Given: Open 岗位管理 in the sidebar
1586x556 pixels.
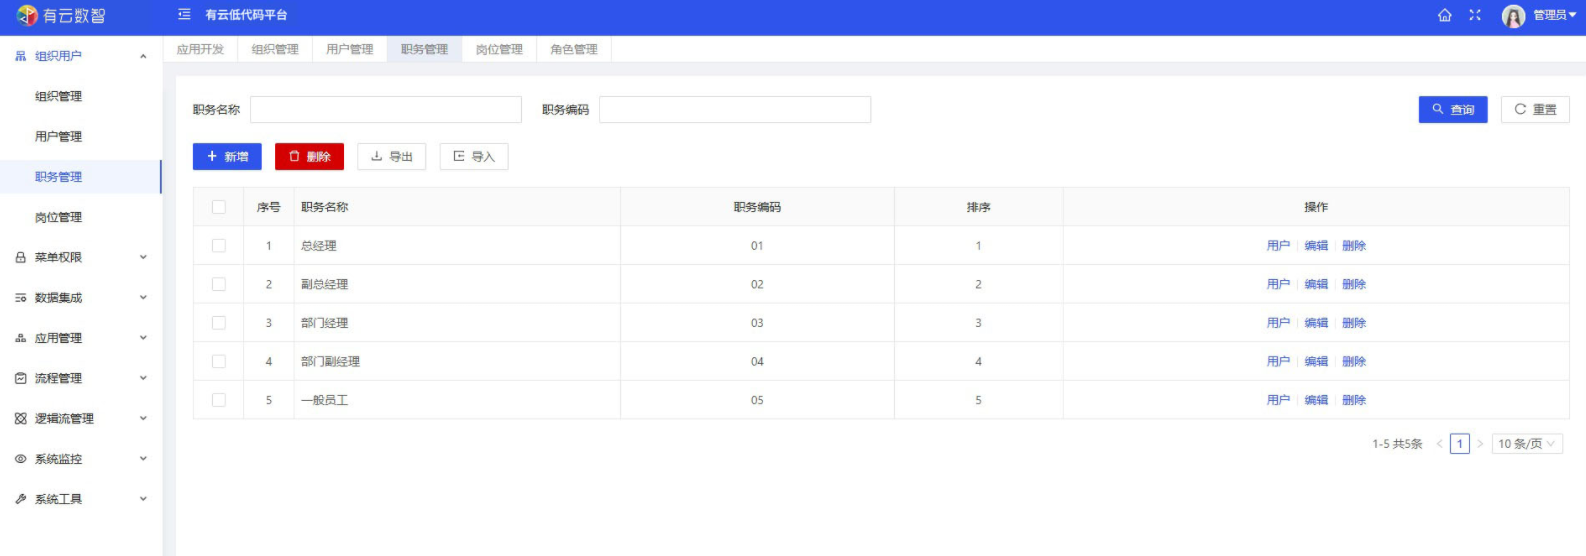Looking at the screenshot, I should coord(59,217).
